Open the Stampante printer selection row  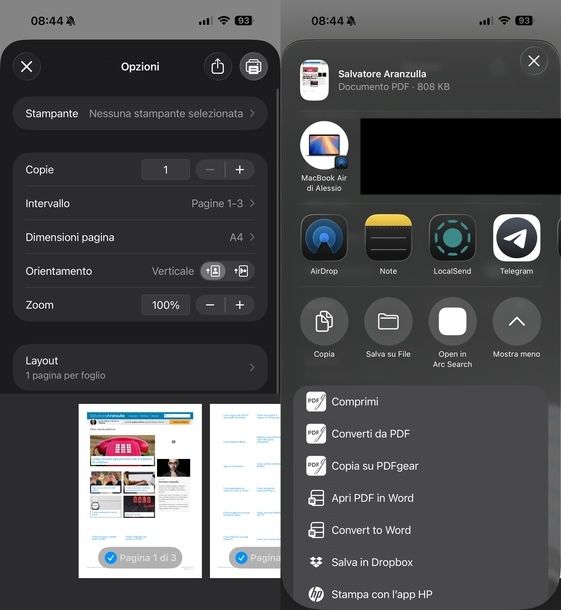[x=140, y=114]
